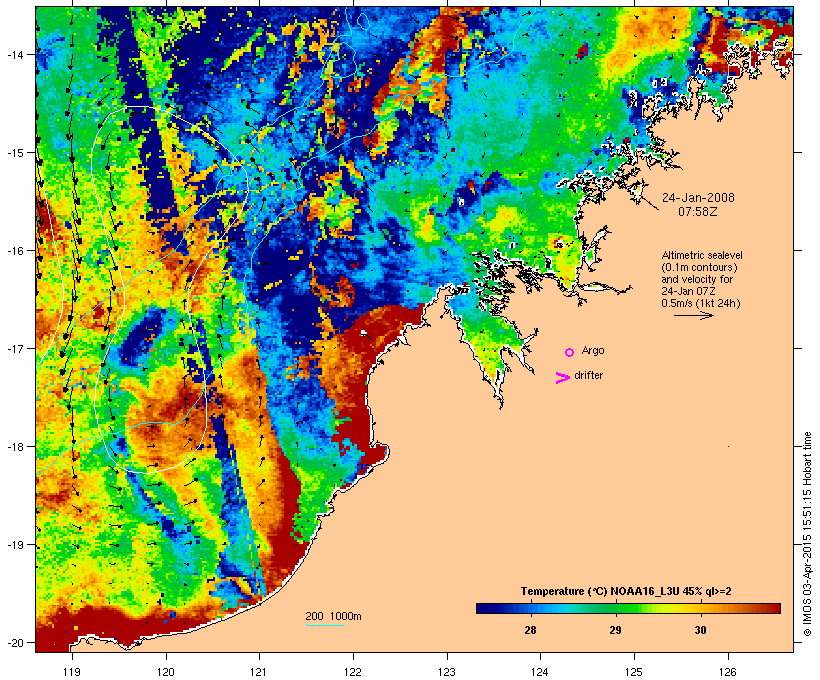Screen dimensions: 820x680
Task: Click the 'Argo' legend label
Action: pos(593,350)
